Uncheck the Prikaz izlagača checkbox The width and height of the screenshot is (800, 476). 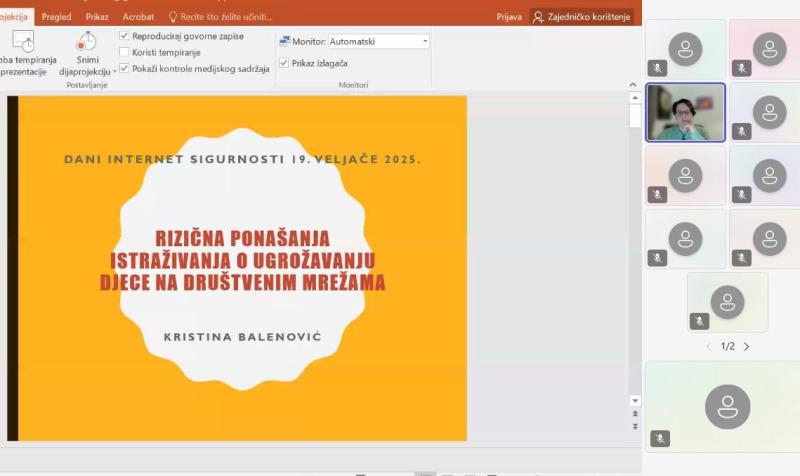(284, 63)
